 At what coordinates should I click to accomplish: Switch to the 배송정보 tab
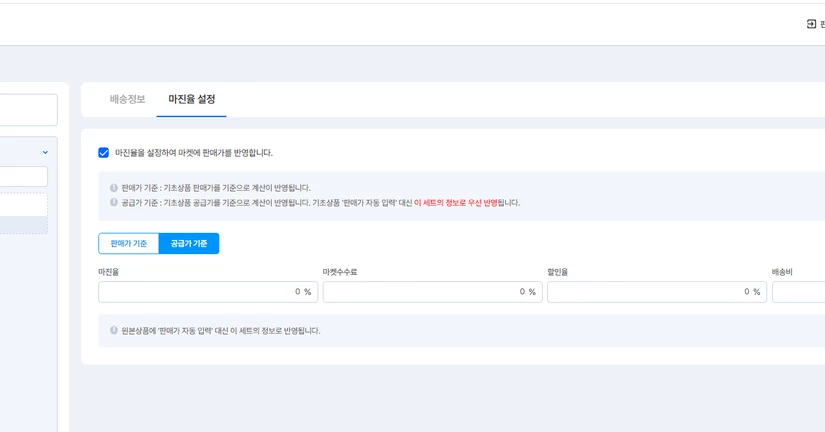coord(127,99)
